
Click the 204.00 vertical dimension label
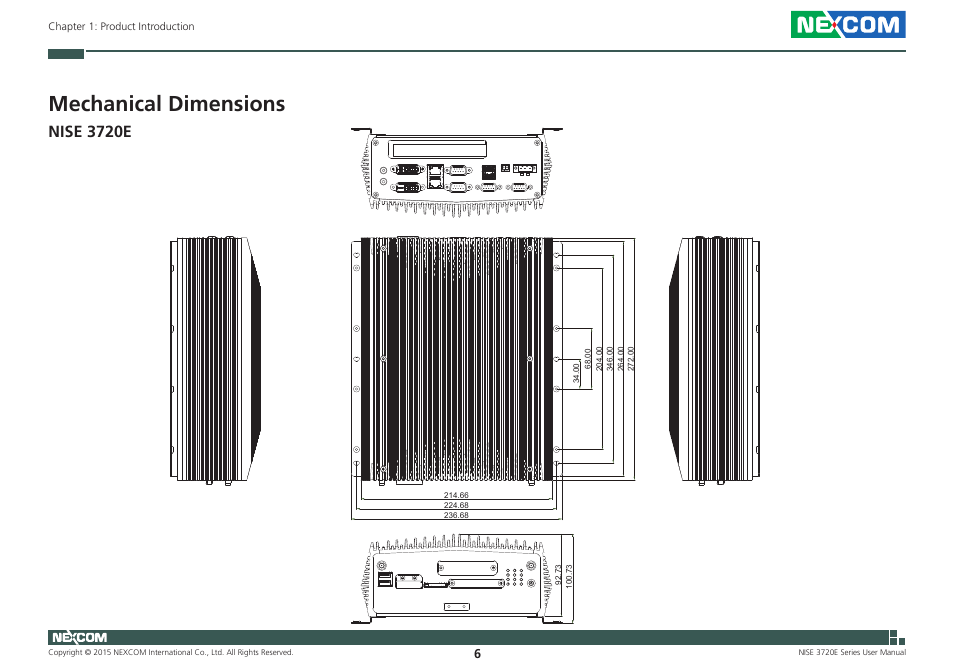click(x=599, y=359)
